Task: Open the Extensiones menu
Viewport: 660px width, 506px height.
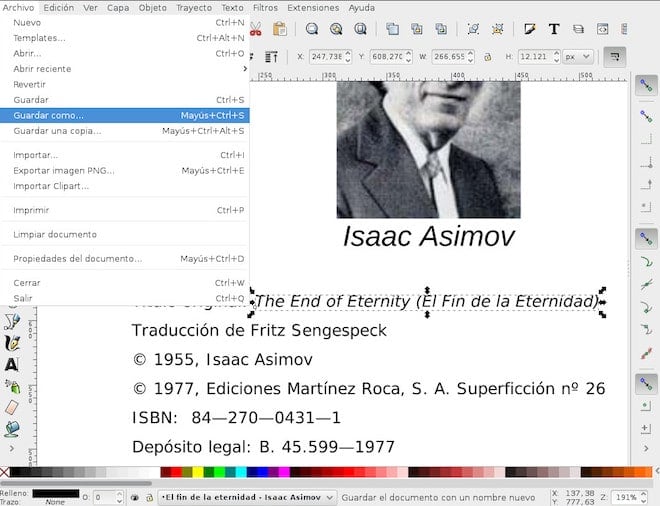Action: (313, 8)
